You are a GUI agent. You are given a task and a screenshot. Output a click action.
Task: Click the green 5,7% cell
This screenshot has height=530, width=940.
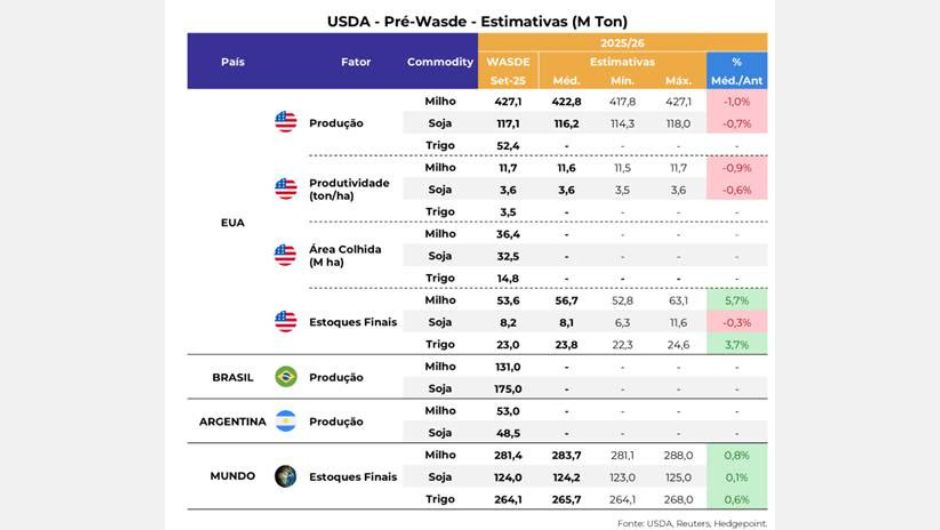click(737, 300)
